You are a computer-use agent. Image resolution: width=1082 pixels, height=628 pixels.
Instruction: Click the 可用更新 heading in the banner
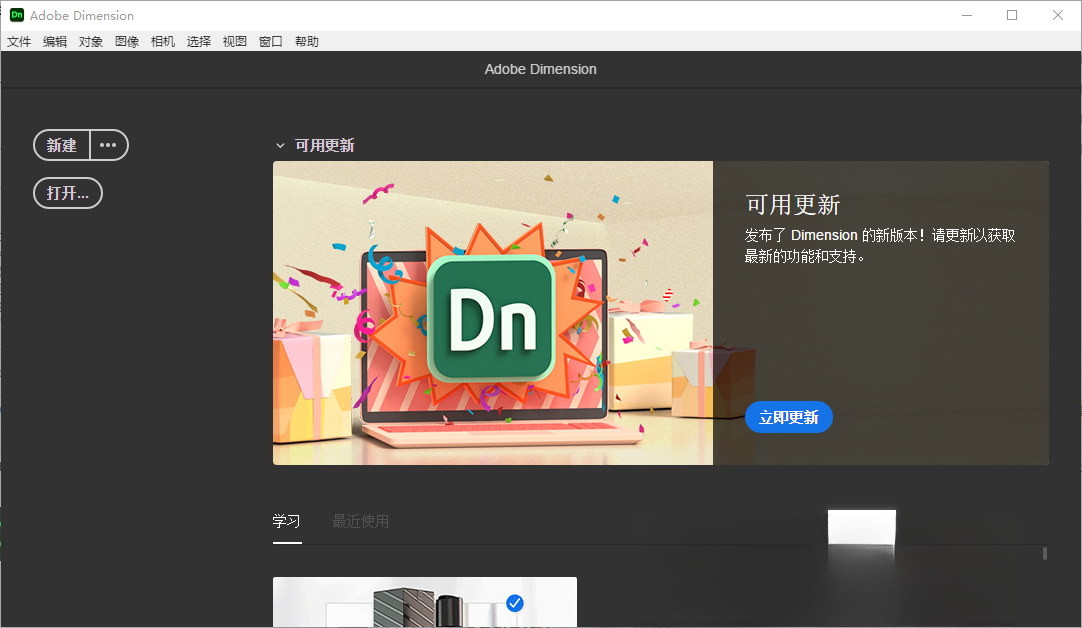coord(793,205)
